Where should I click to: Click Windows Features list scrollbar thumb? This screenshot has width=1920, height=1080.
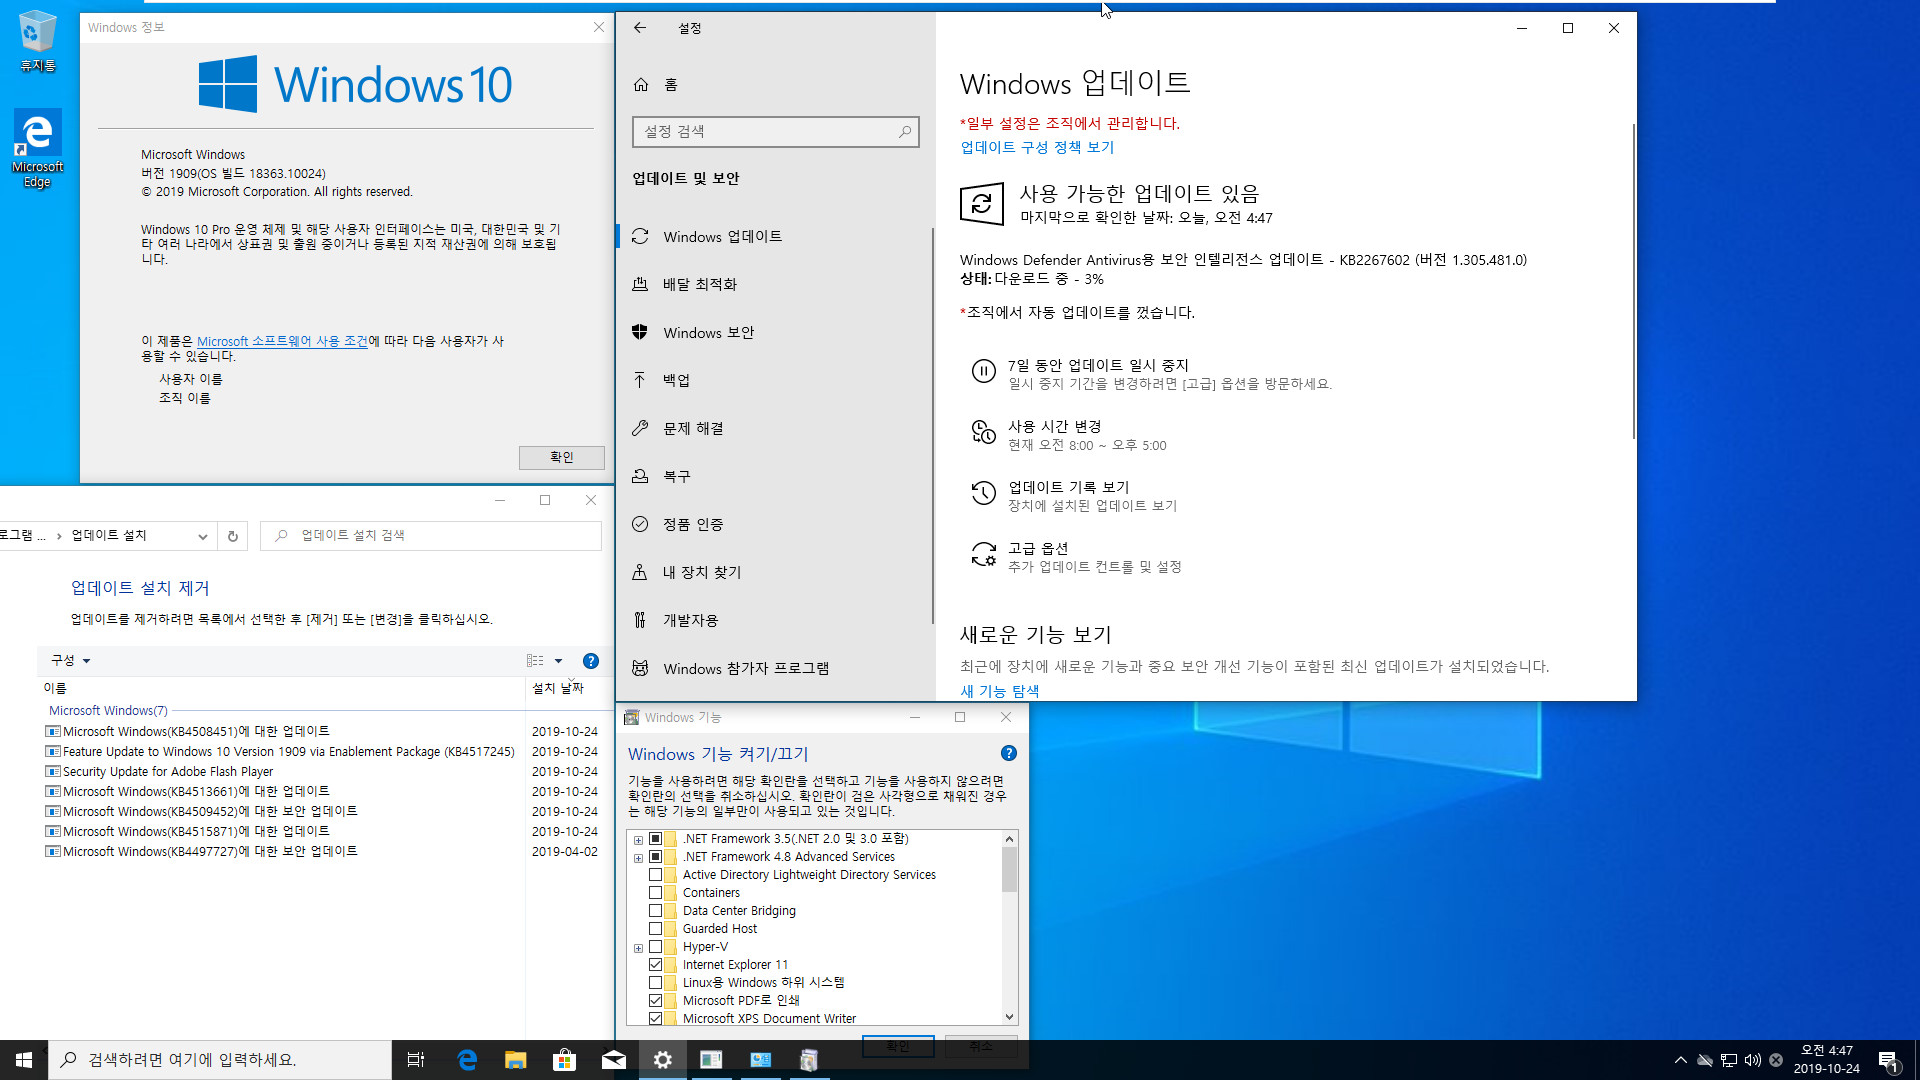[1009, 869]
